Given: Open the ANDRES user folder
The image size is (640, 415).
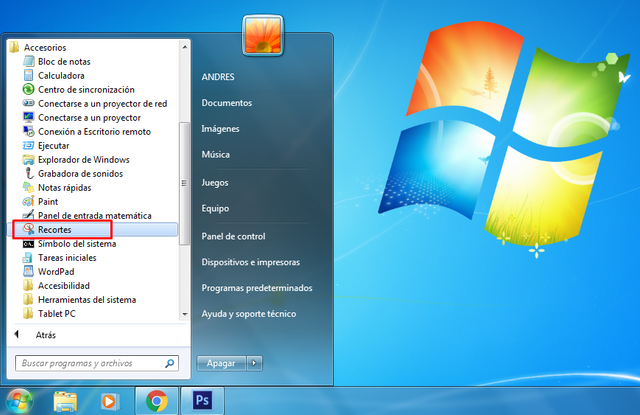Looking at the screenshot, I should click(x=218, y=77).
